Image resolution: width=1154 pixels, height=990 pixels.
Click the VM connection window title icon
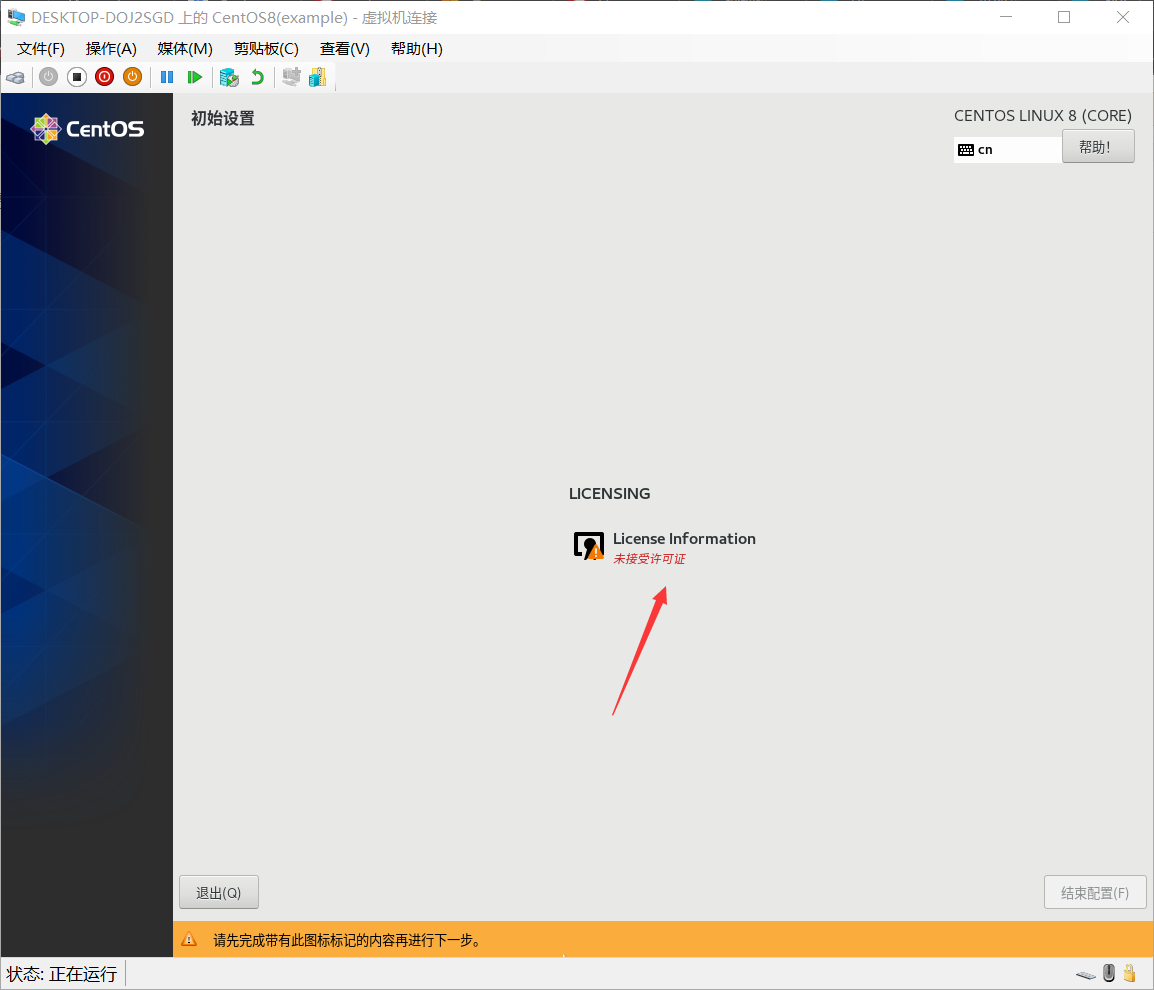(16, 16)
